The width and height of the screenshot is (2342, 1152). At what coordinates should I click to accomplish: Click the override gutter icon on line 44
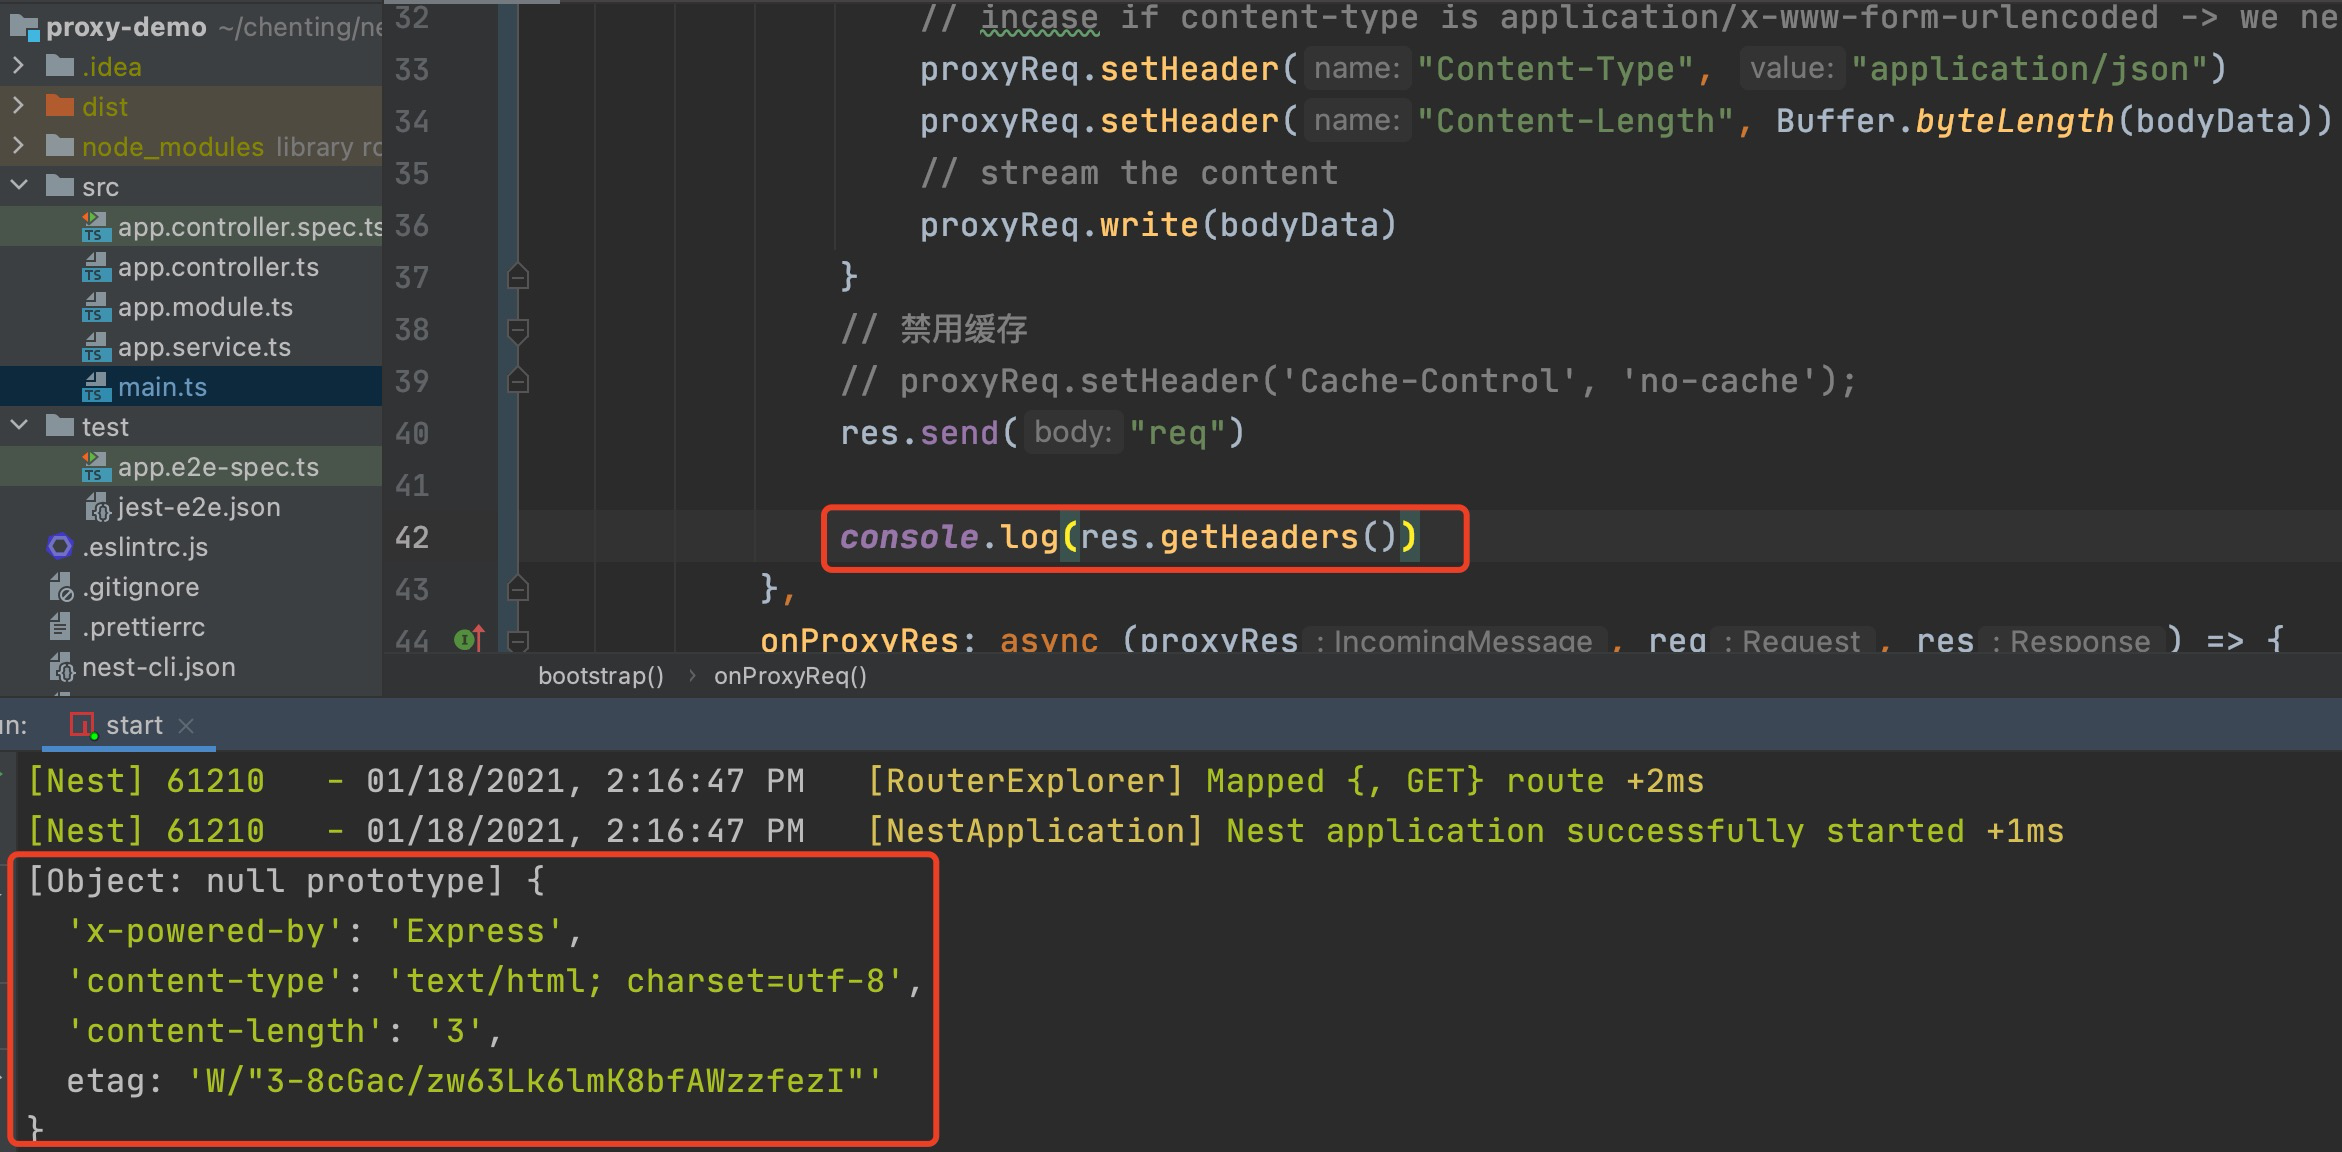469,638
